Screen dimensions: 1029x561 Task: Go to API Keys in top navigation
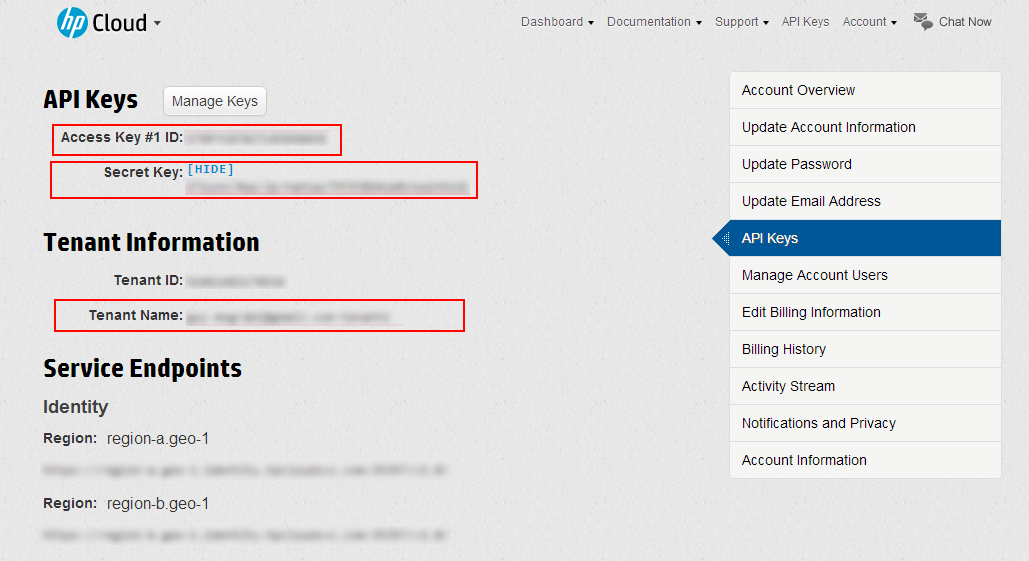tap(805, 22)
